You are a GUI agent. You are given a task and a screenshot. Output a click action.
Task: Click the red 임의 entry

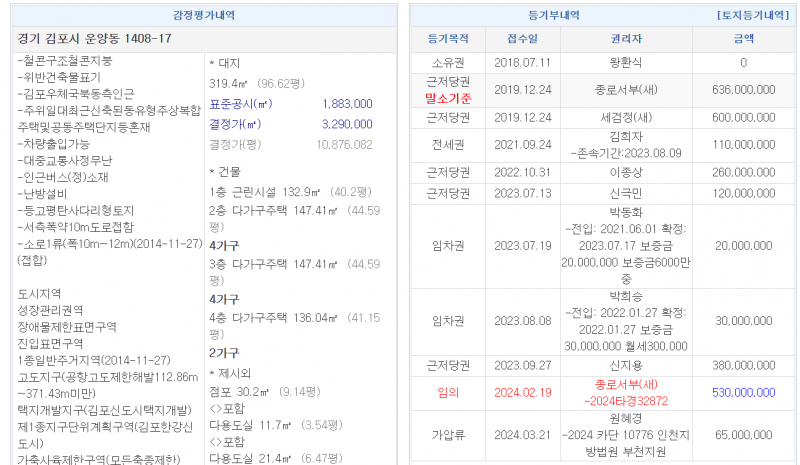pos(447,393)
